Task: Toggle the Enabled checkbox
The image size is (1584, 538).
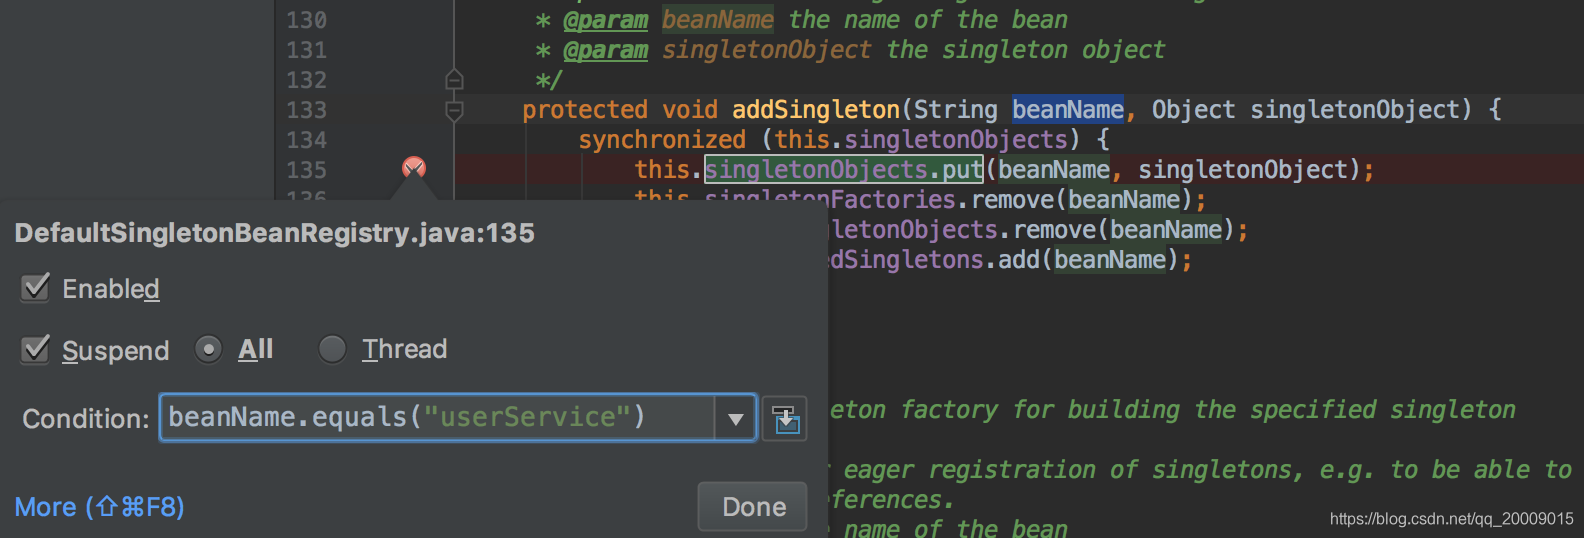Action: point(36,288)
